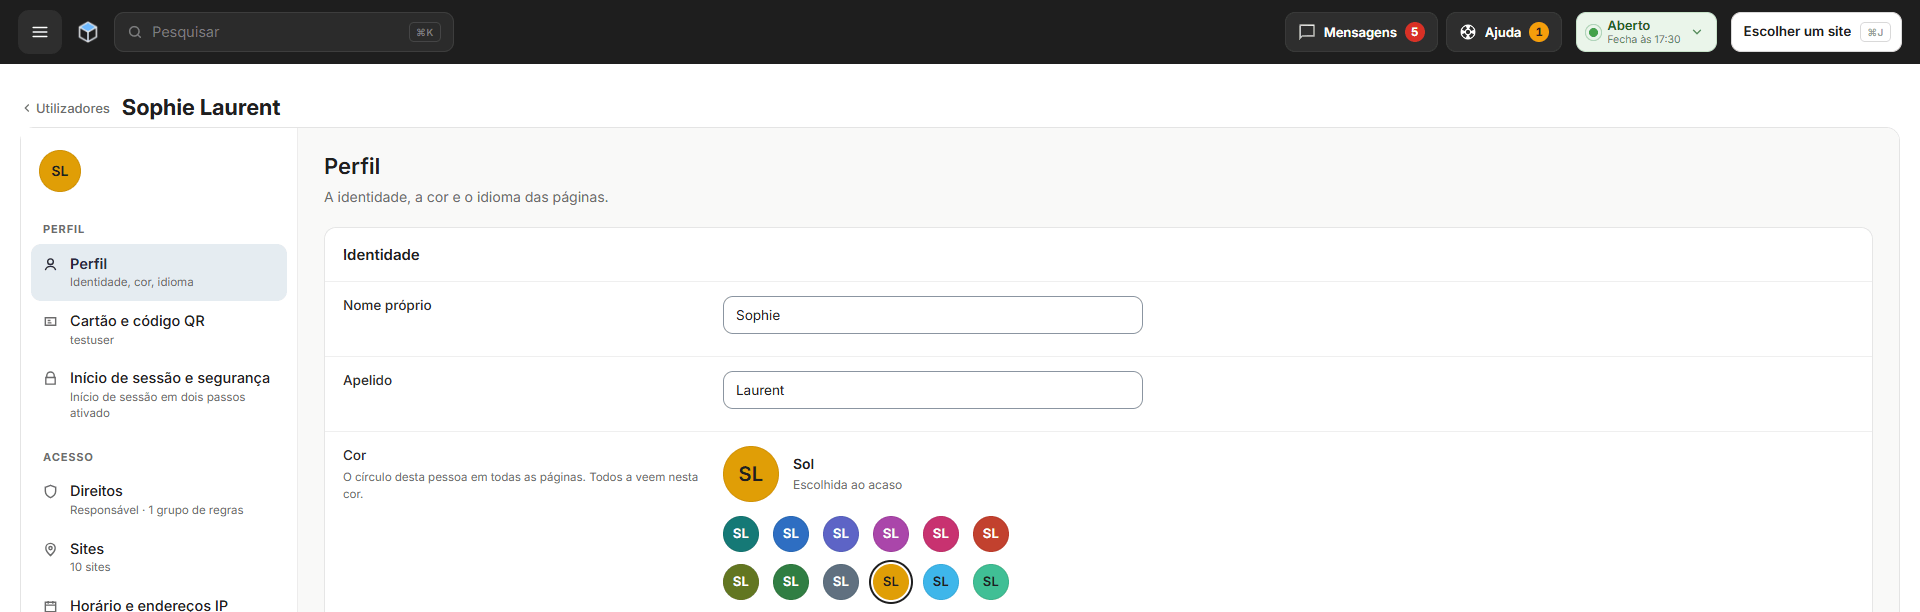
Task: Choose the mint green SL color swatch
Action: pos(991,582)
